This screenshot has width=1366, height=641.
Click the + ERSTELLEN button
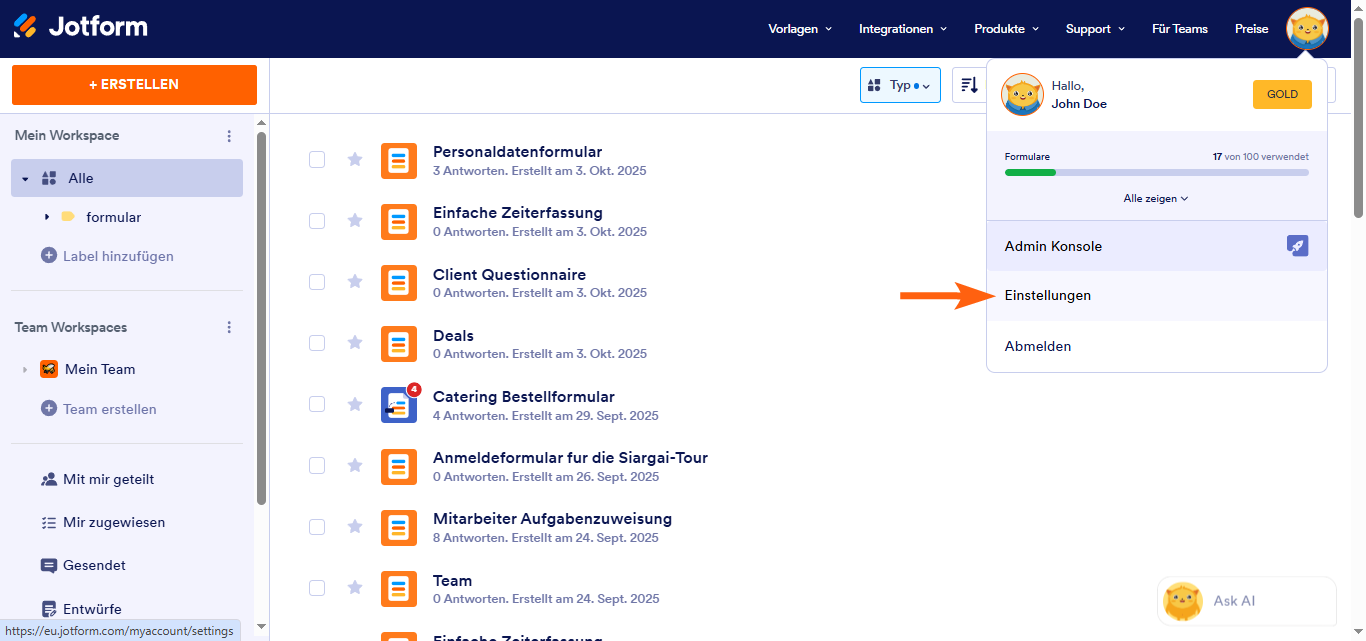(134, 85)
